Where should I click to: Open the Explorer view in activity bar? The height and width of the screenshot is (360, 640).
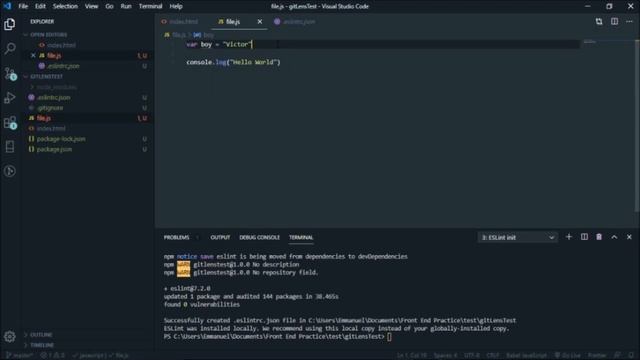point(10,24)
